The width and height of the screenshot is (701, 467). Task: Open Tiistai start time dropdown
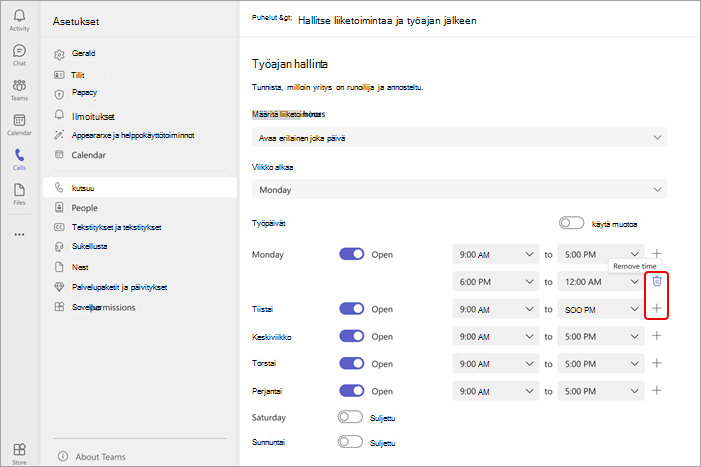pyautogui.click(x=496, y=309)
